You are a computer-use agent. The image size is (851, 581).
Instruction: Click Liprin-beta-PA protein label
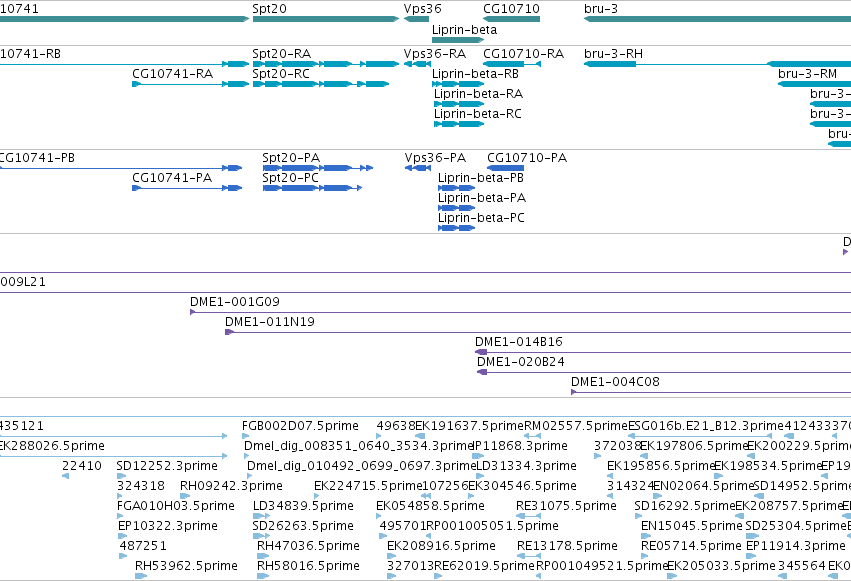(x=482, y=198)
